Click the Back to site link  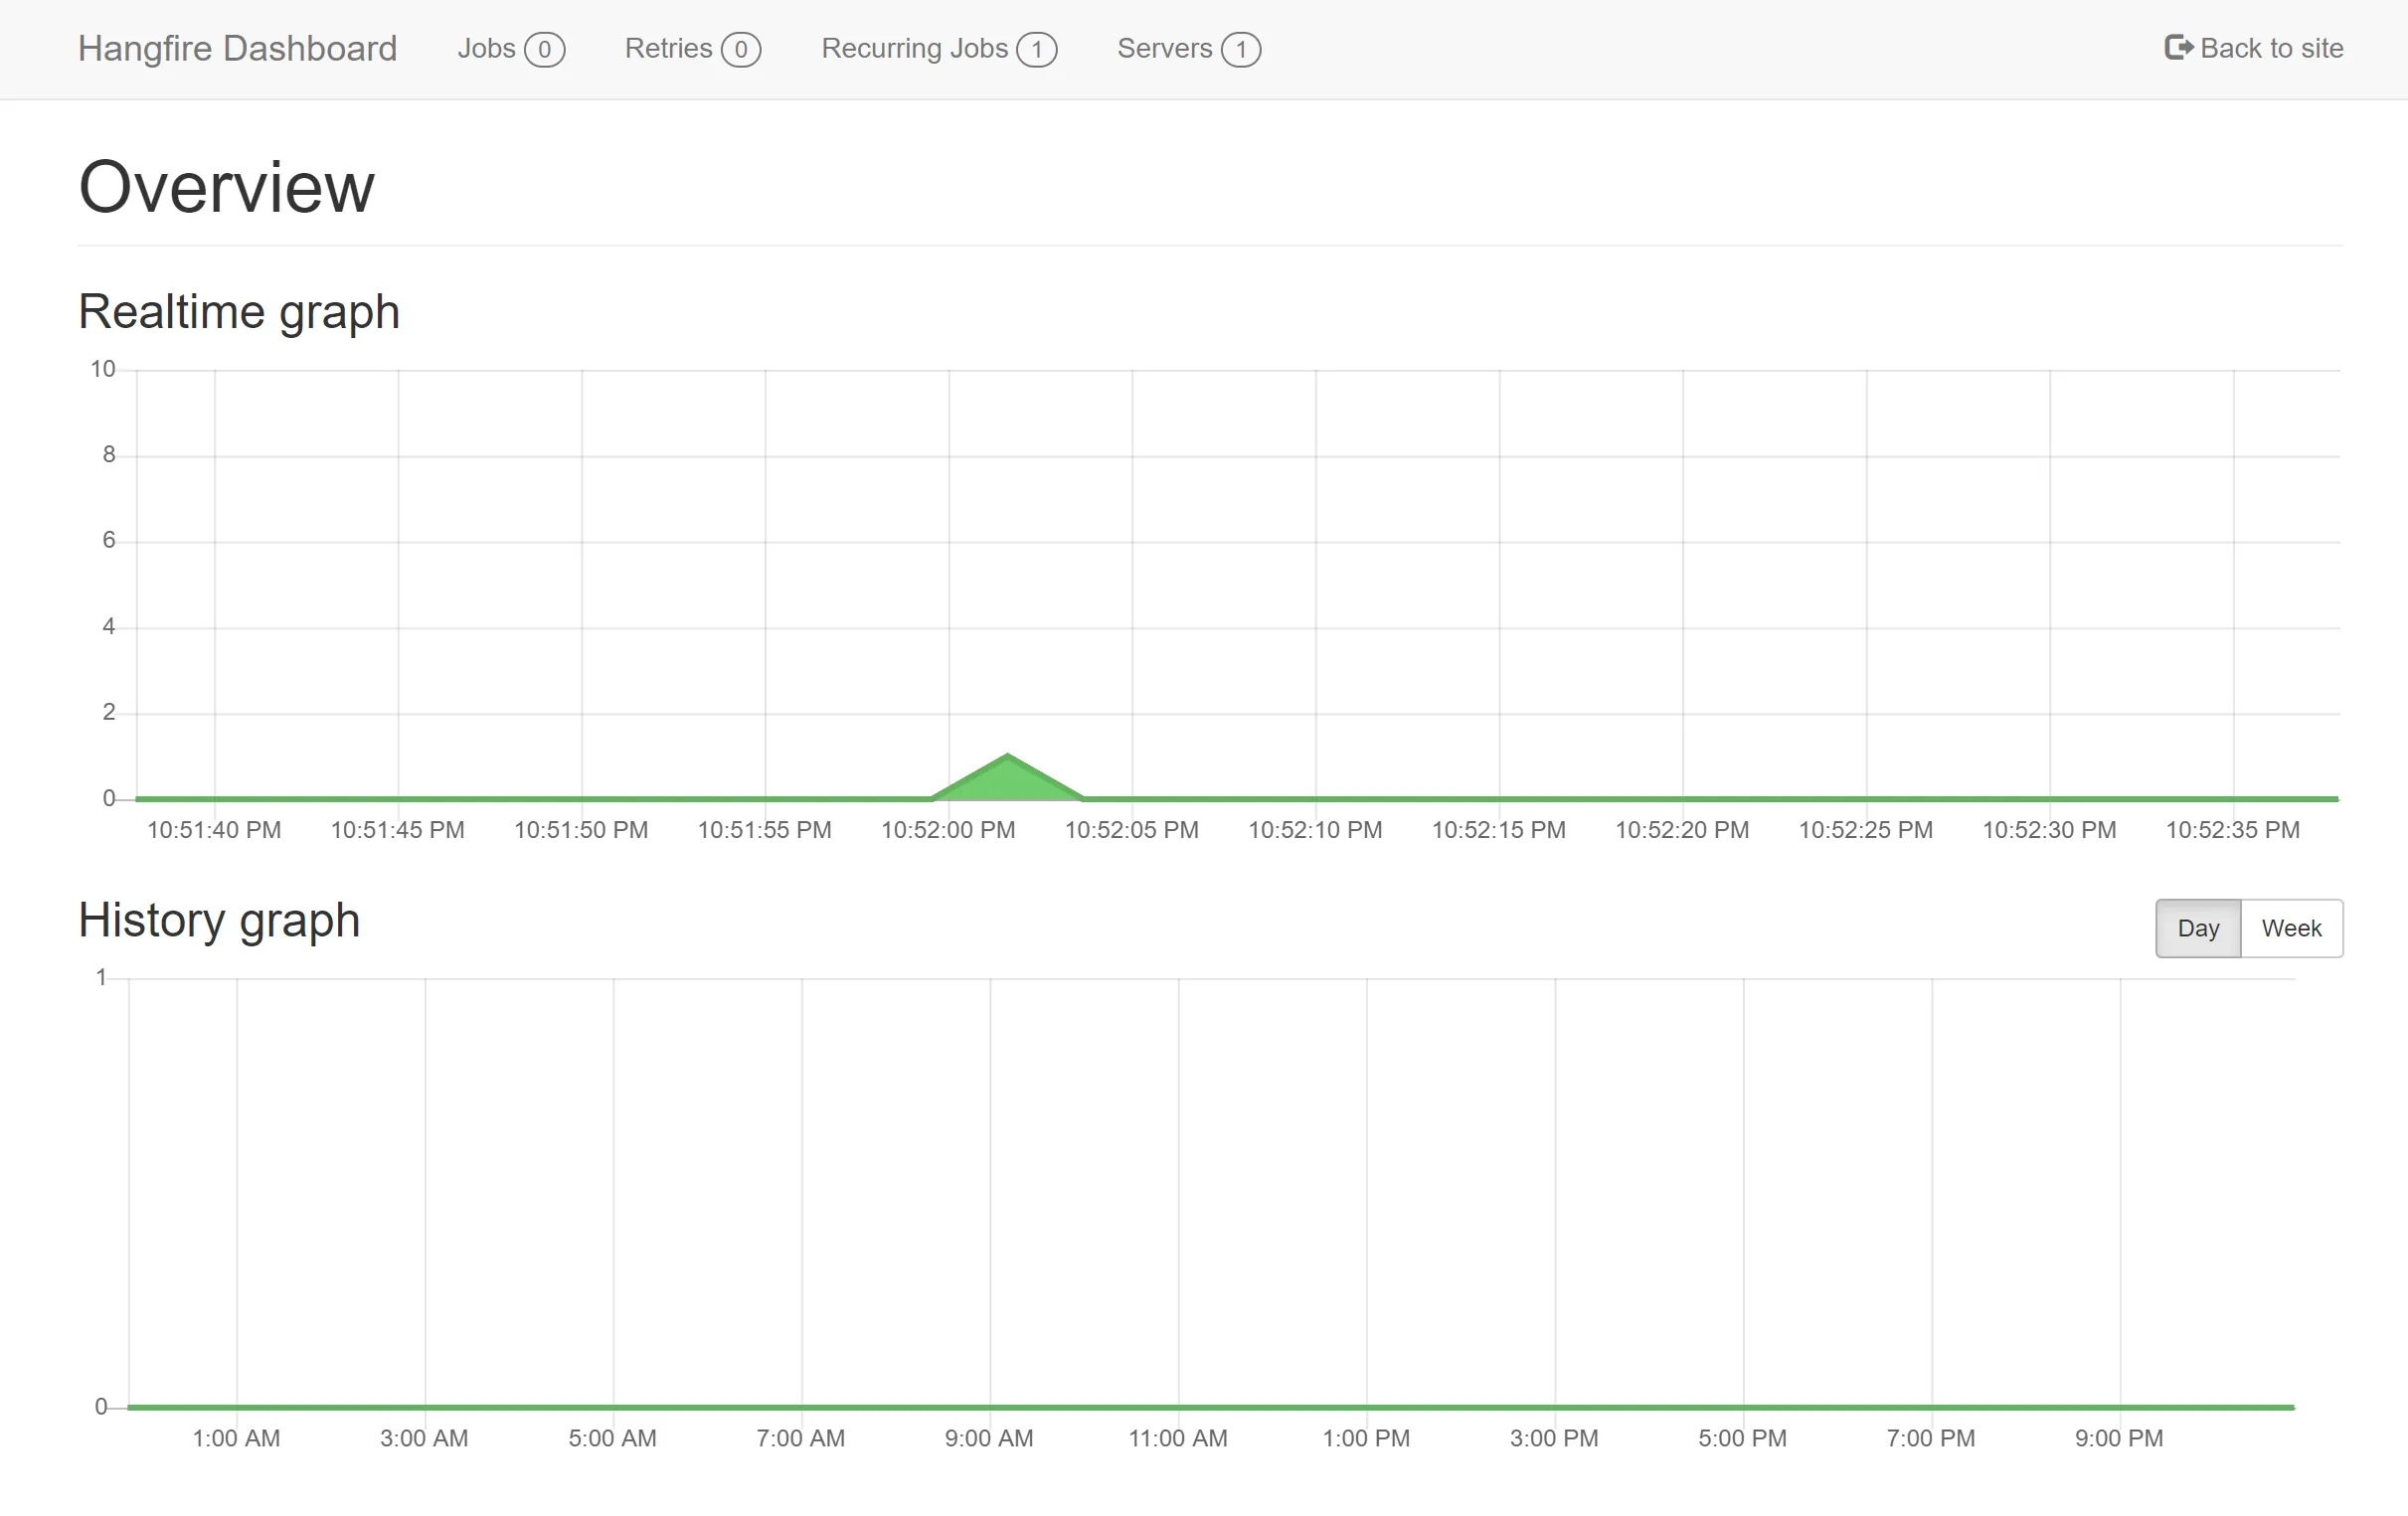2254,48
